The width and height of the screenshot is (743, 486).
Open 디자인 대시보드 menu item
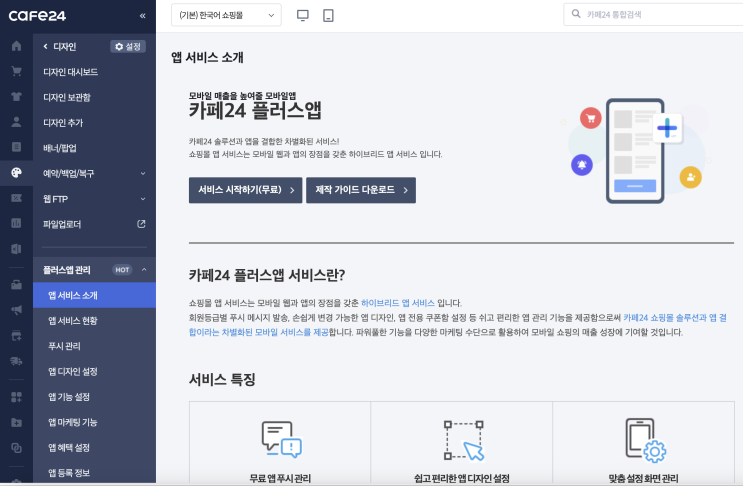[x=71, y=72]
